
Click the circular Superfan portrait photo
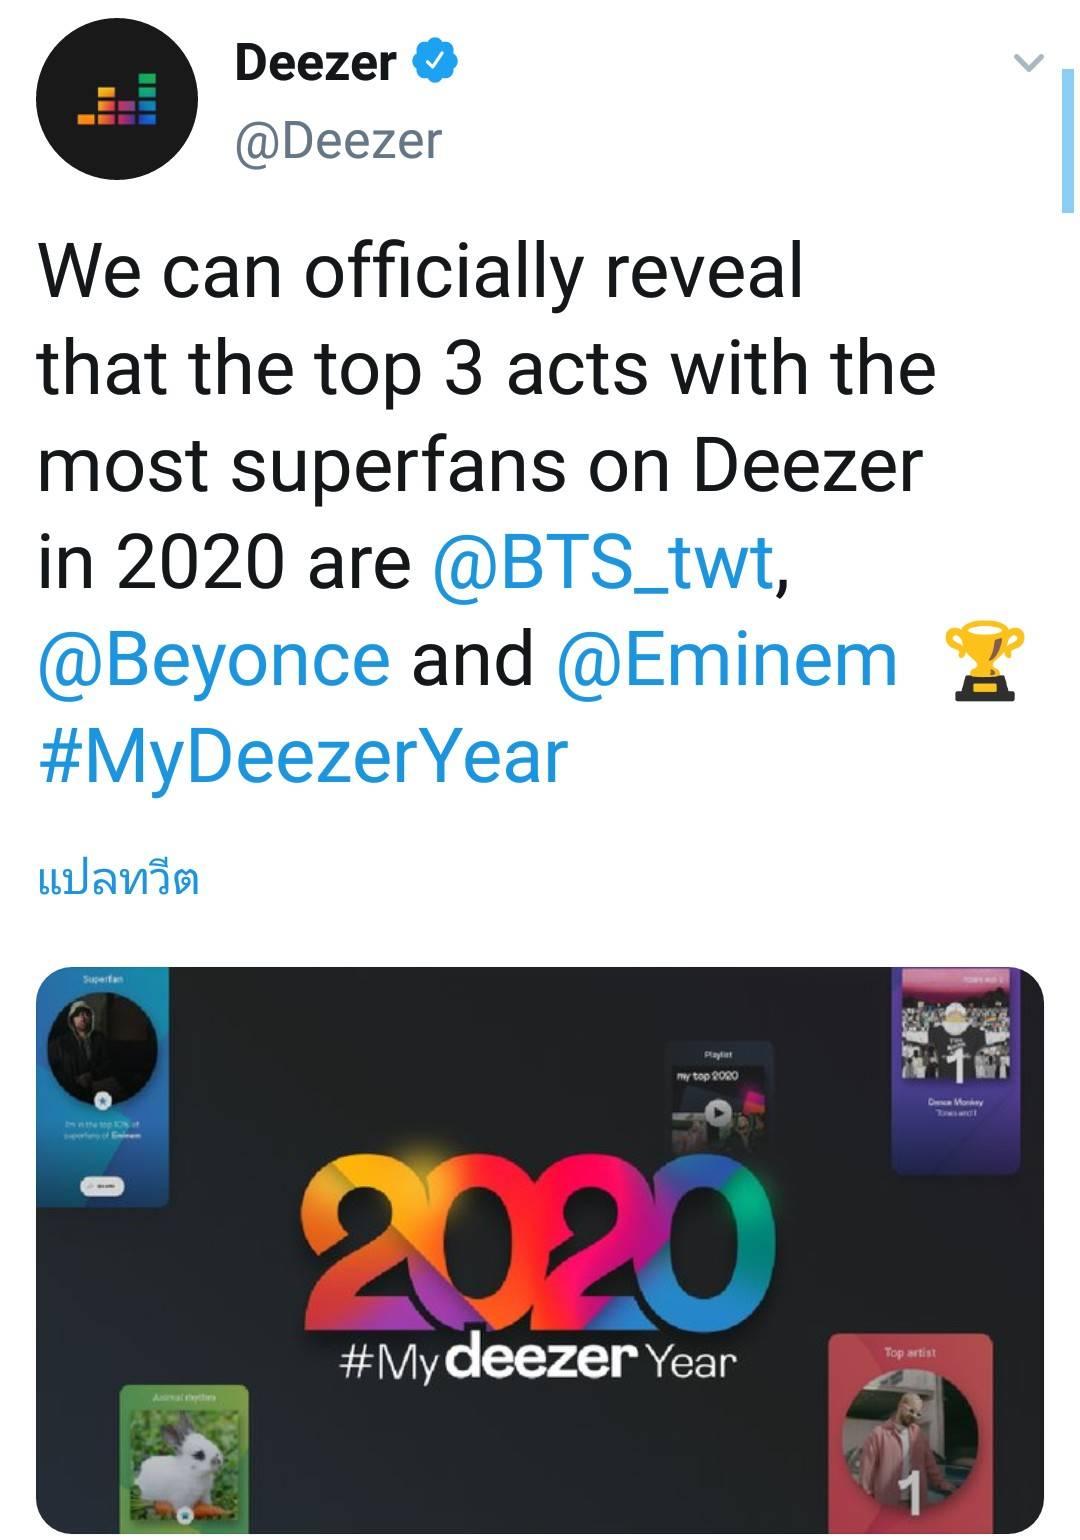102,1047
